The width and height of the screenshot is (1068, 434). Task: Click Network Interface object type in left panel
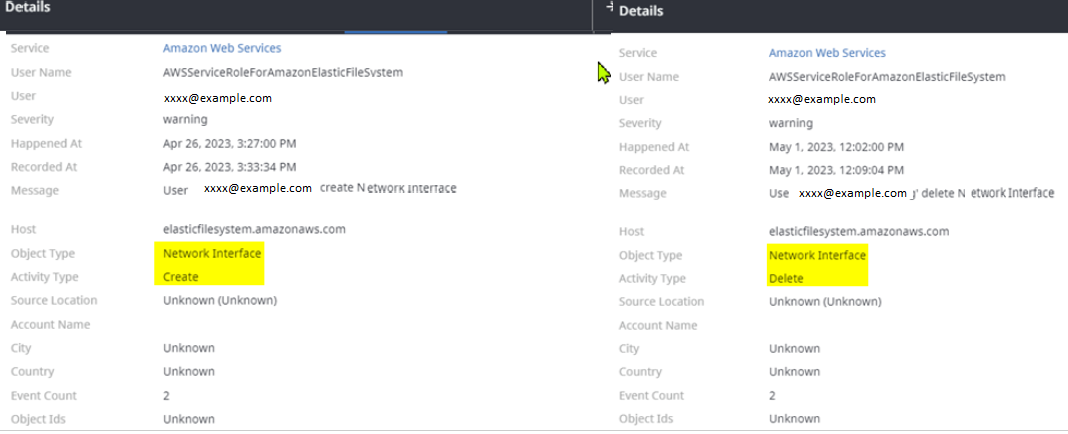click(212, 253)
